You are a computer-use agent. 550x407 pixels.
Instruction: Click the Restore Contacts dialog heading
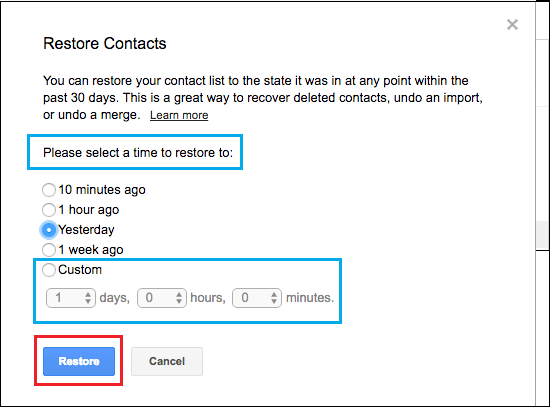[x=105, y=44]
